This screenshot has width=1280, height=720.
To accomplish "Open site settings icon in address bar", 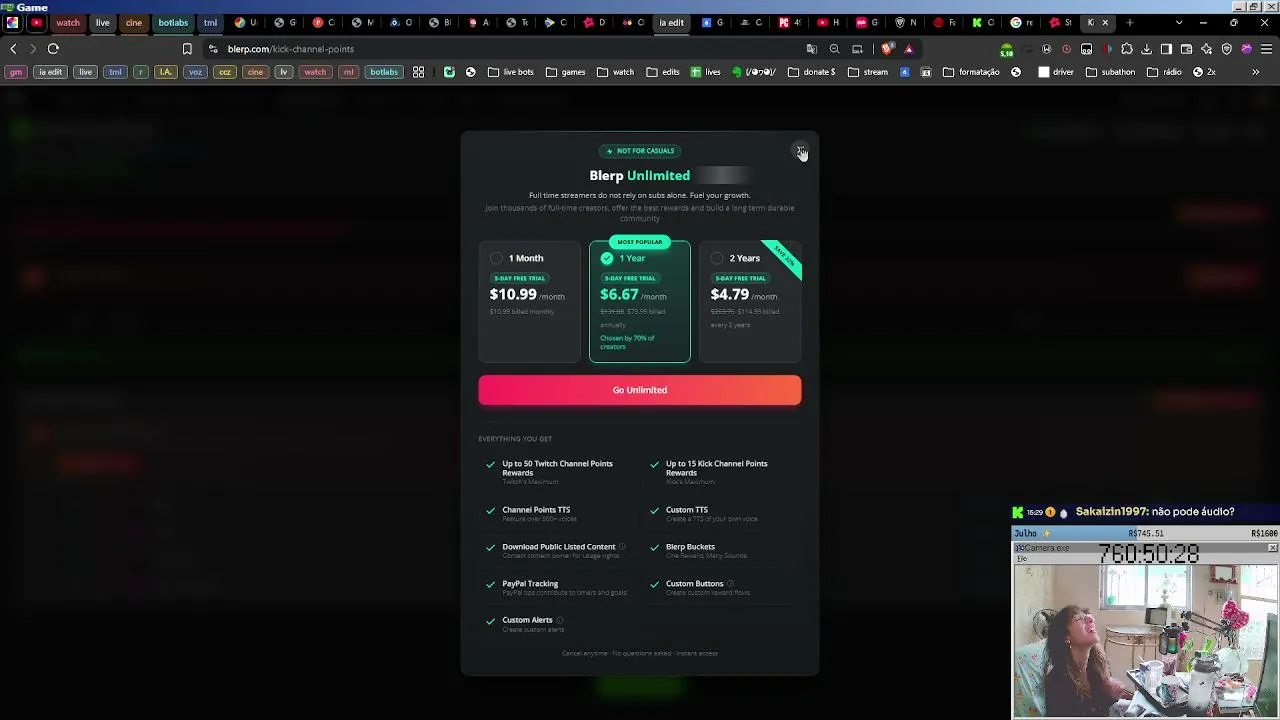I will point(213,49).
